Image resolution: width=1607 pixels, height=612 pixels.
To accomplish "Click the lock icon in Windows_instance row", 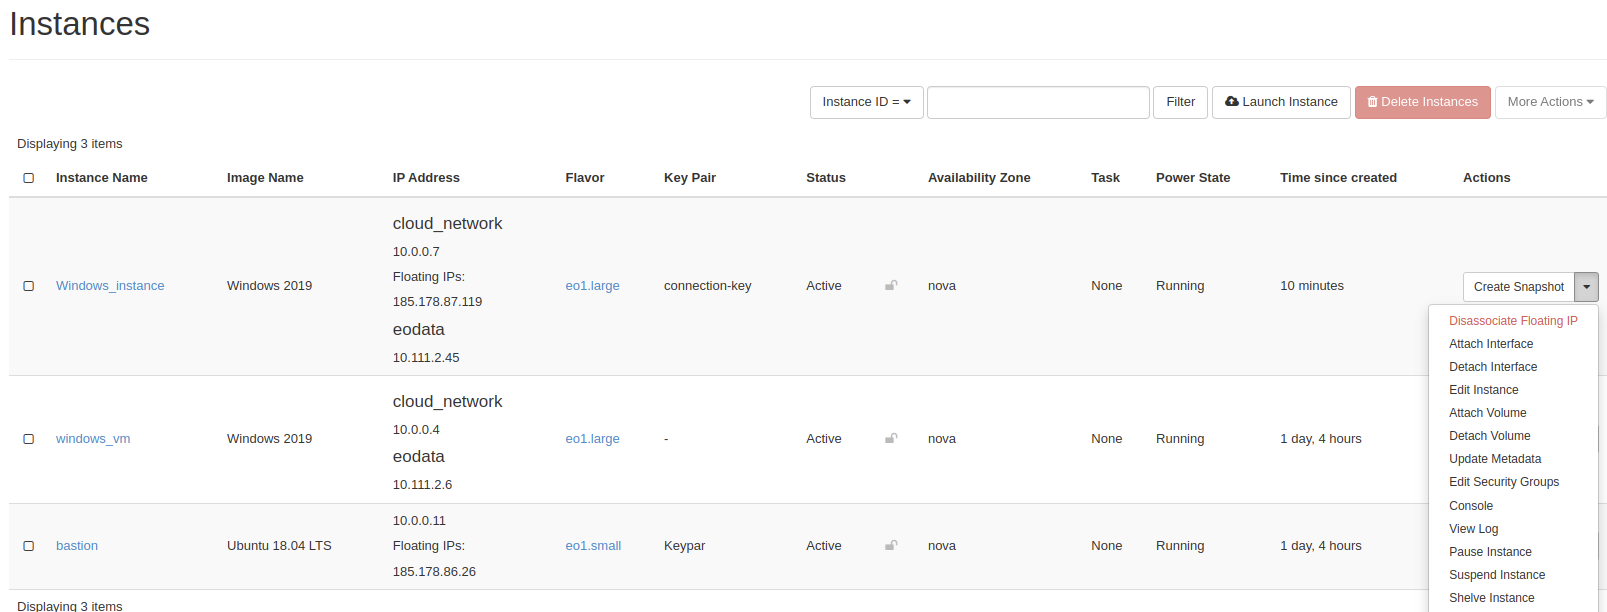I will click(891, 286).
